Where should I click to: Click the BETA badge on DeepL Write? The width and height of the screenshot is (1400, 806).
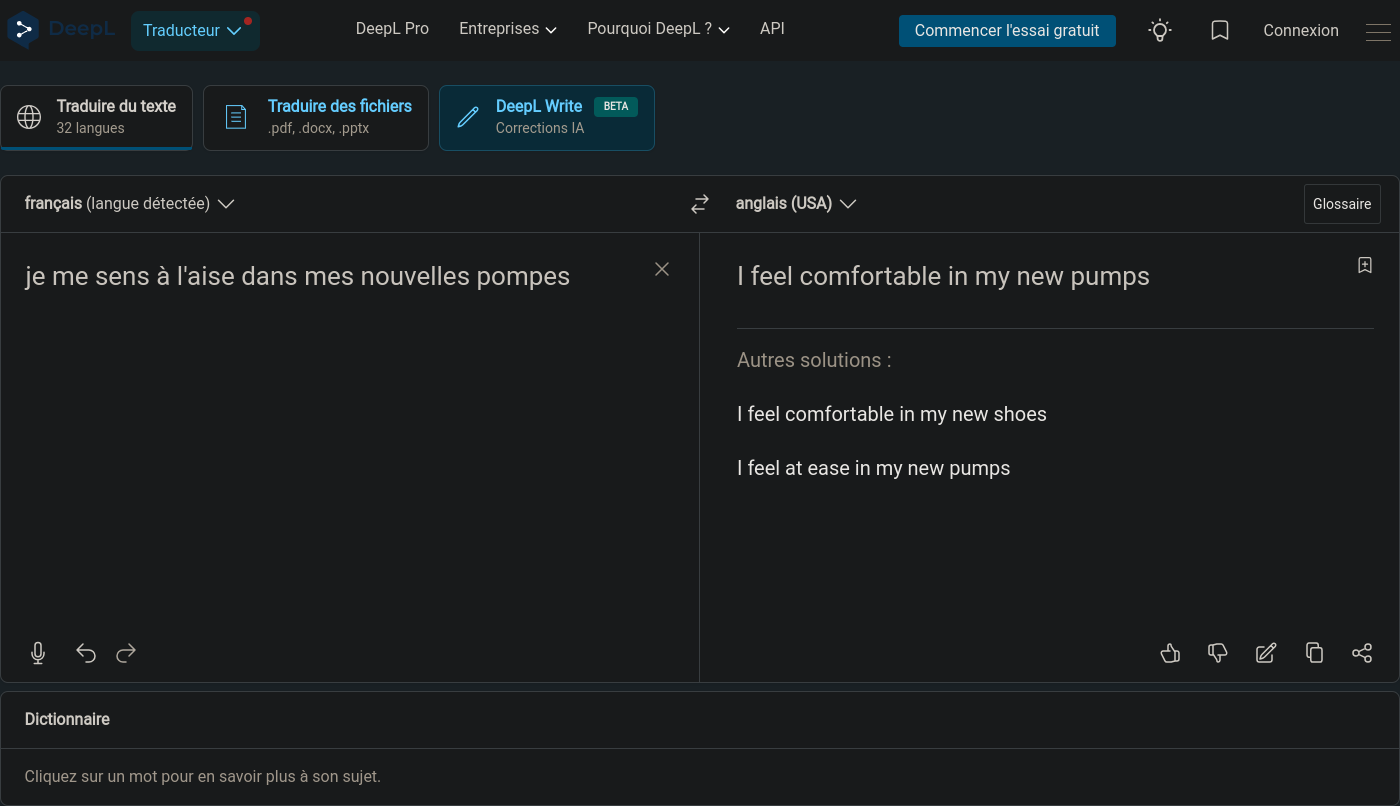tap(616, 106)
